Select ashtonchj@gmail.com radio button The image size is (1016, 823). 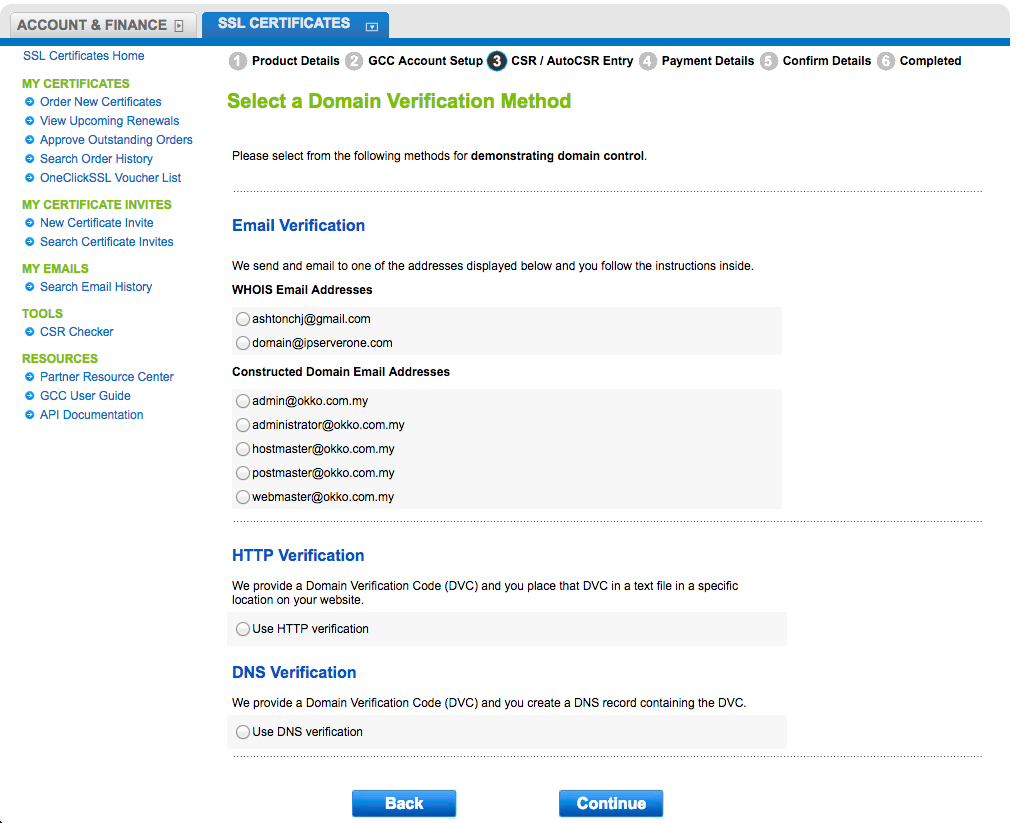coord(243,319)
